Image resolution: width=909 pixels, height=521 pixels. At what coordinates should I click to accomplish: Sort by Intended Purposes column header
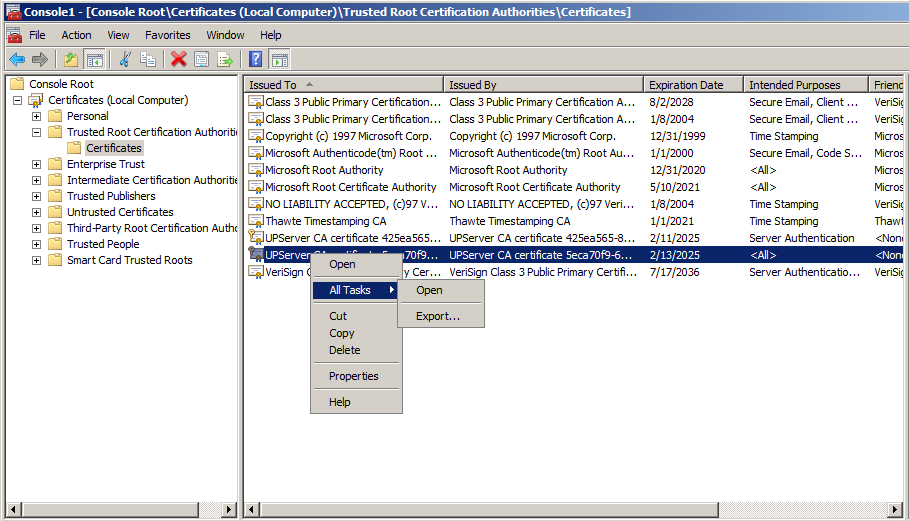click(806, 85)
